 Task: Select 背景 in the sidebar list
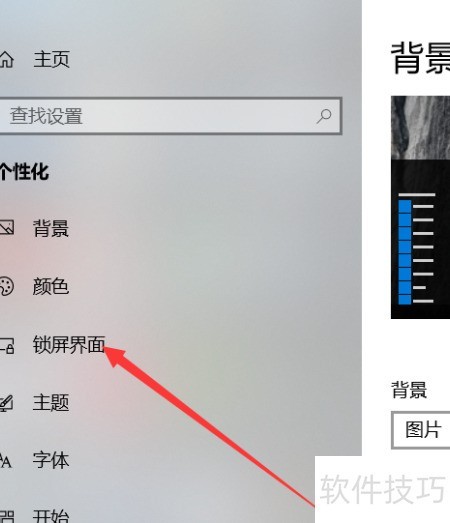(x=51, y=228)
